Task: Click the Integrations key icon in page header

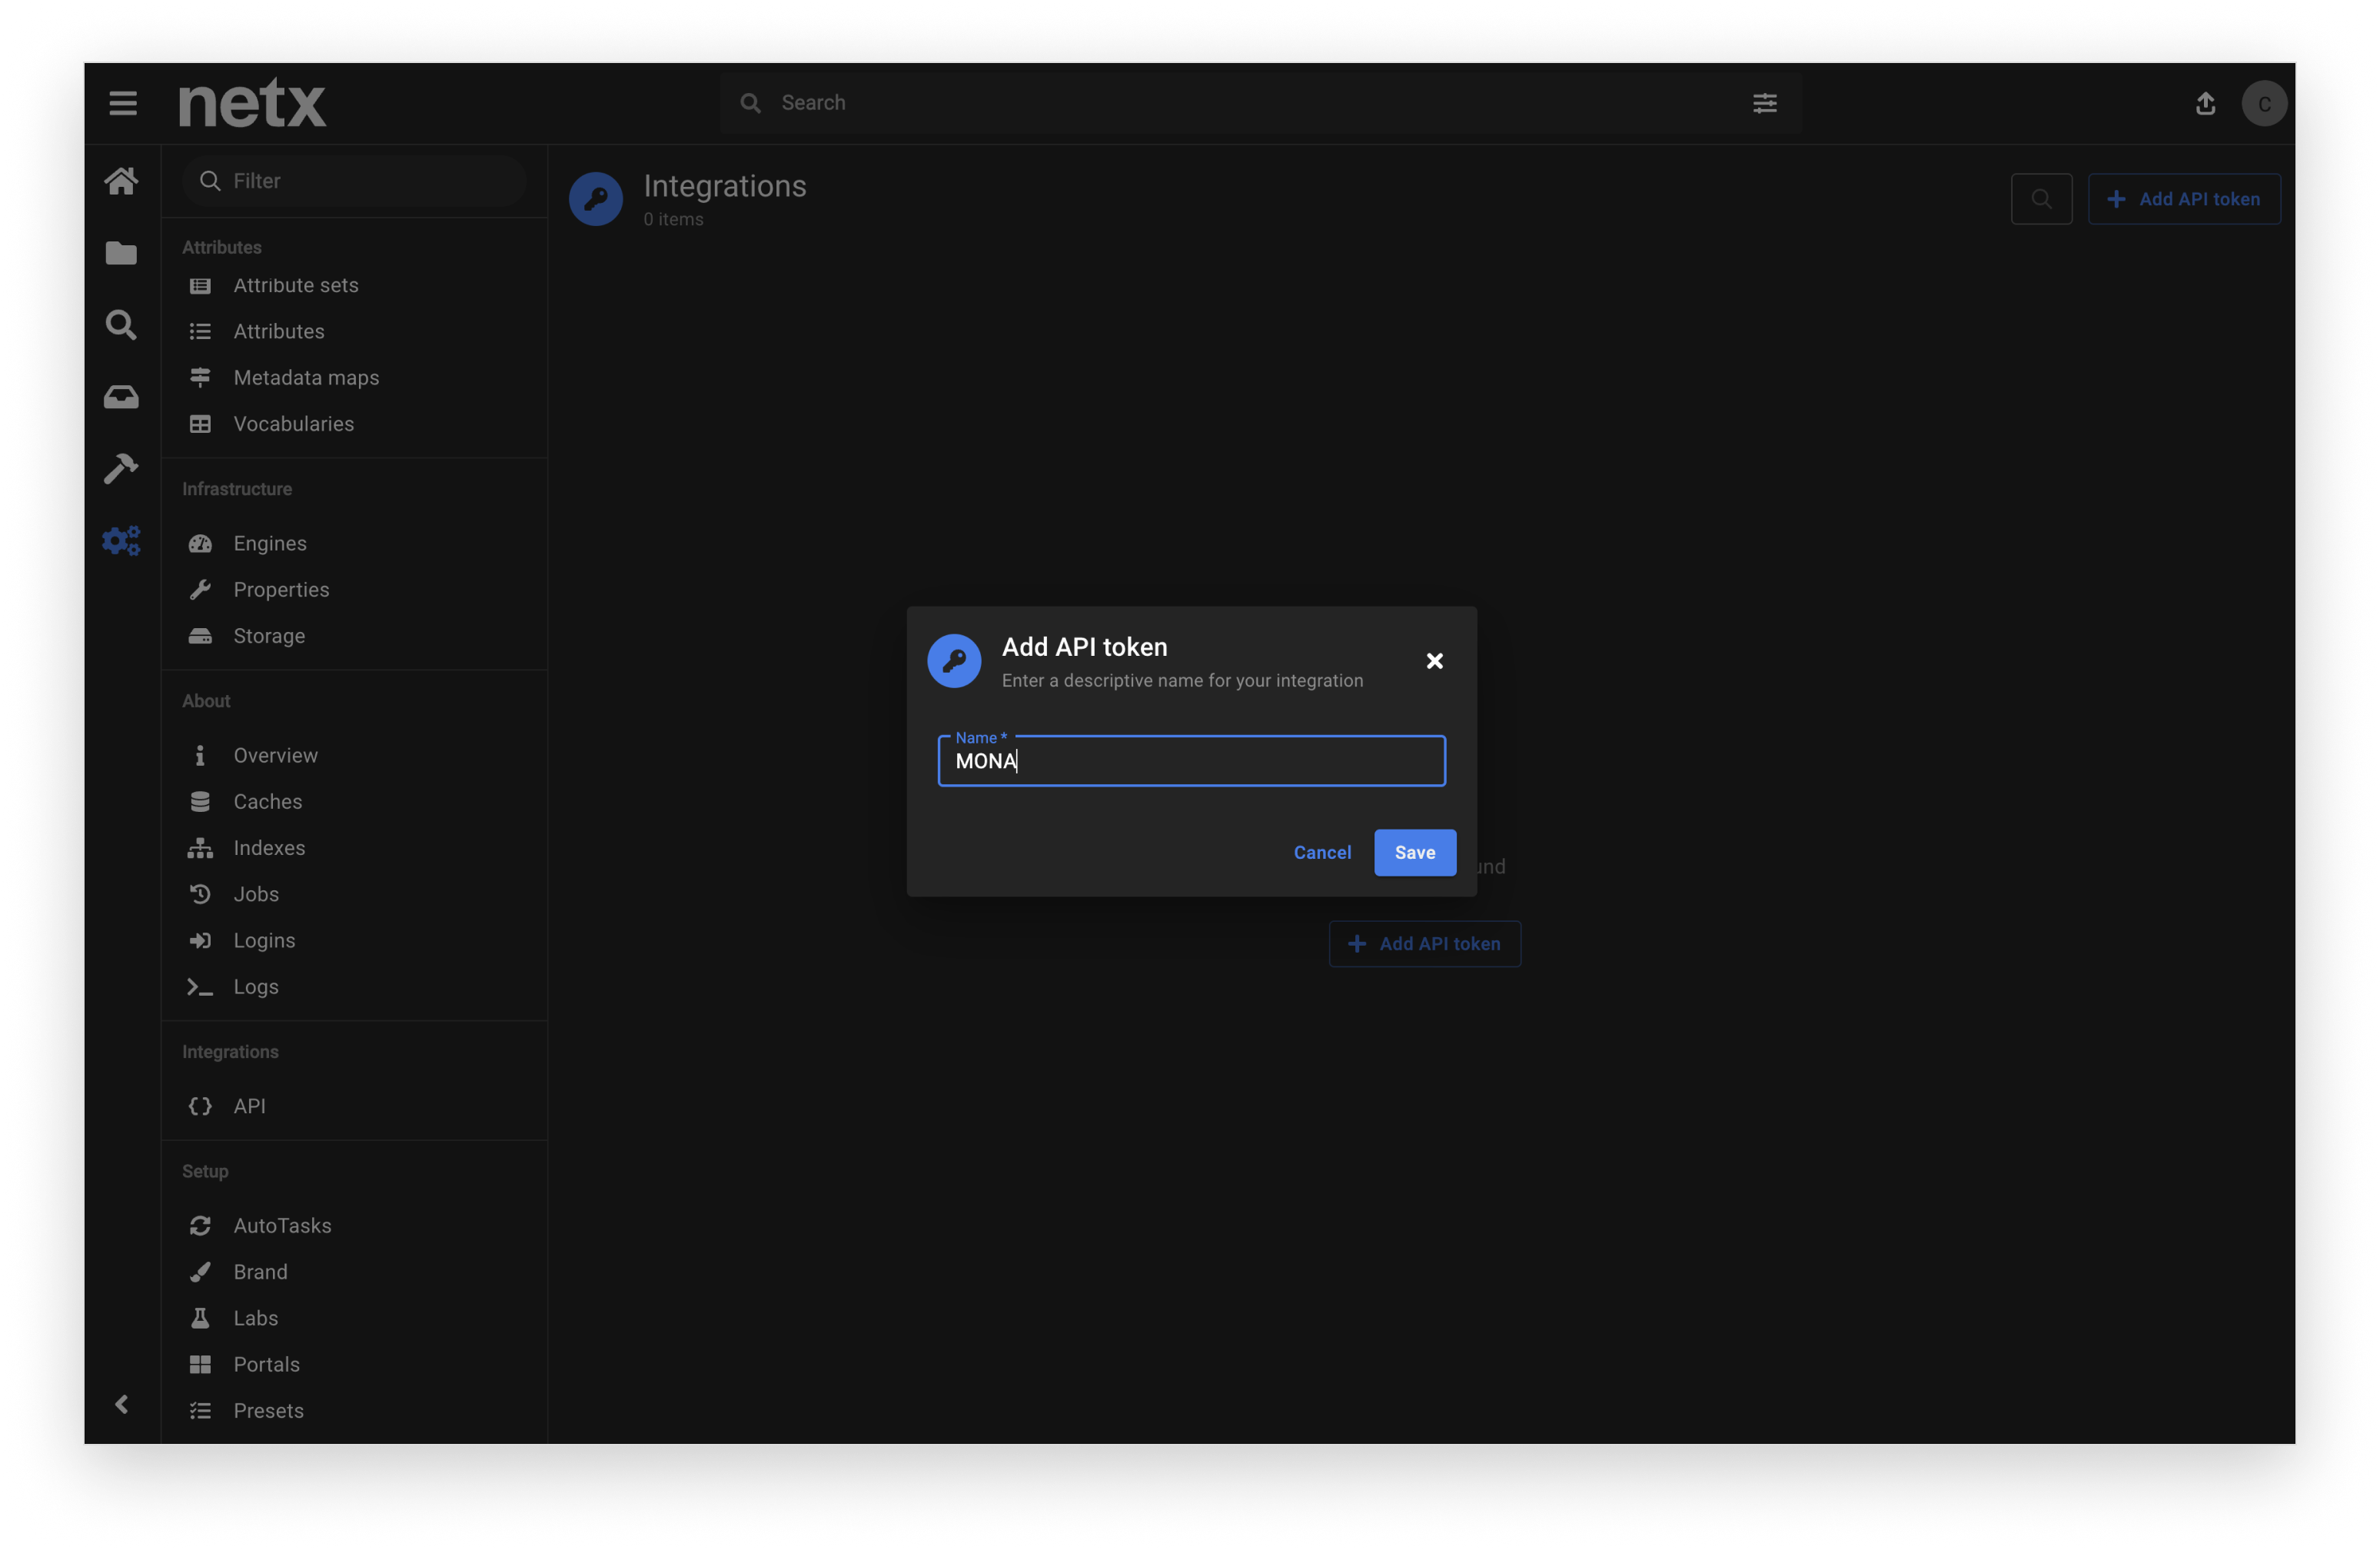Action: [596, 198]
